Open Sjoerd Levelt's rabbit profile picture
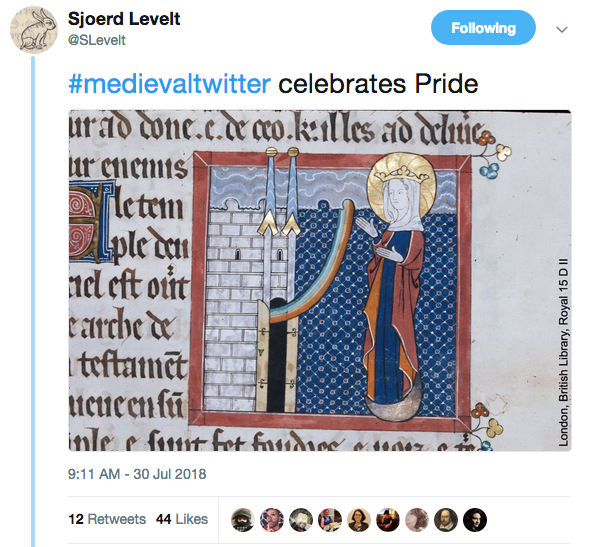592x547 pixels. [x=34, y=30]
